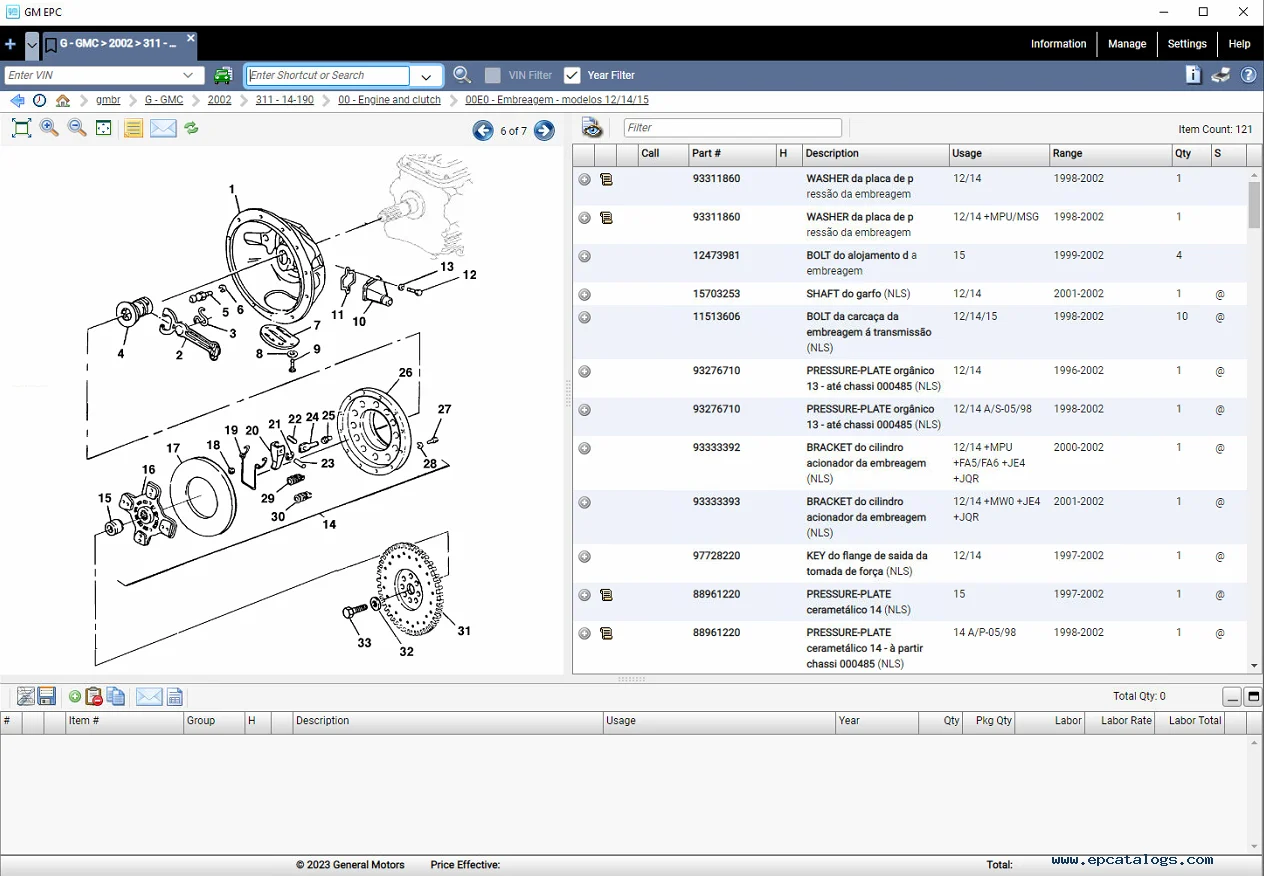This screenshot has height=876, width=1264.
Task: Go back with the blue arrow icon
Action: pos(17,101)
